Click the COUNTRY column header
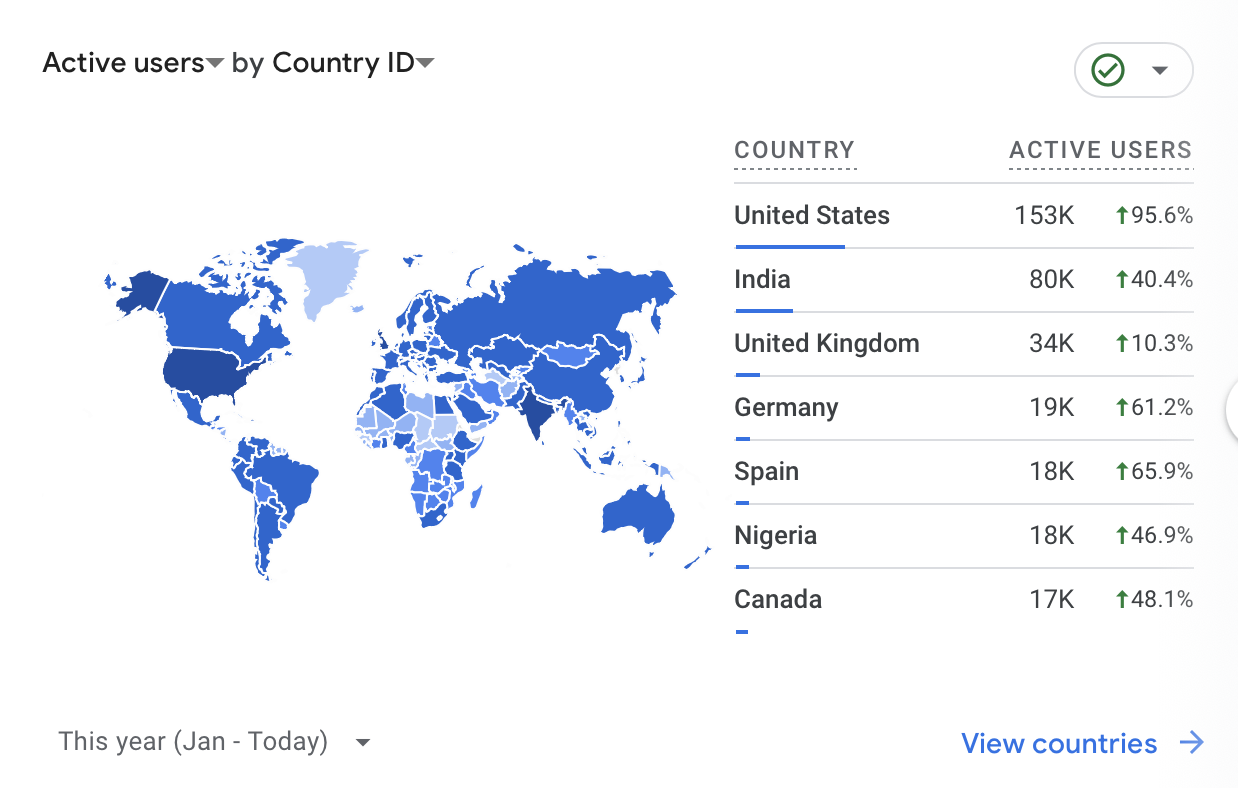This screenshot has height=788, width=1238. click(x=795, y=150)
